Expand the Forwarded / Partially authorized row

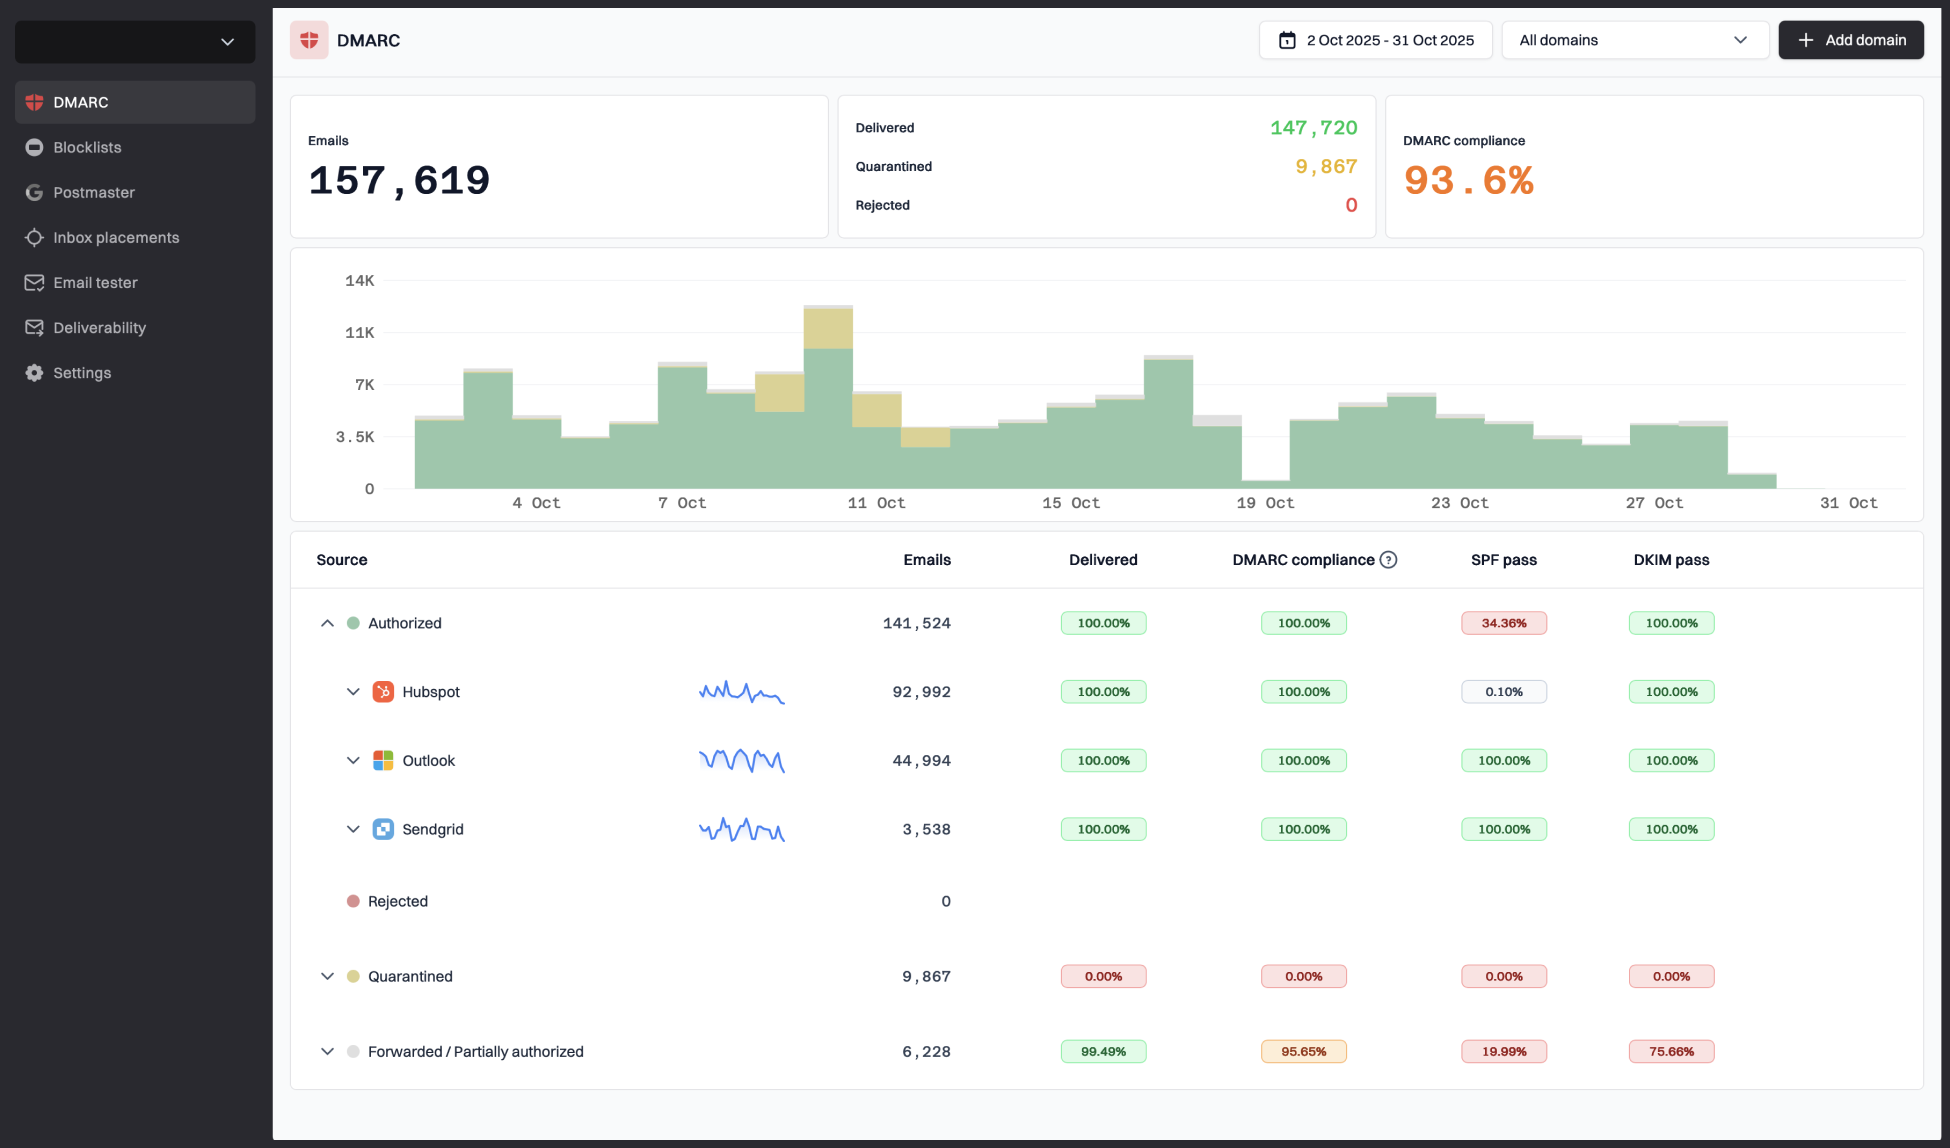pos(327,1051)
